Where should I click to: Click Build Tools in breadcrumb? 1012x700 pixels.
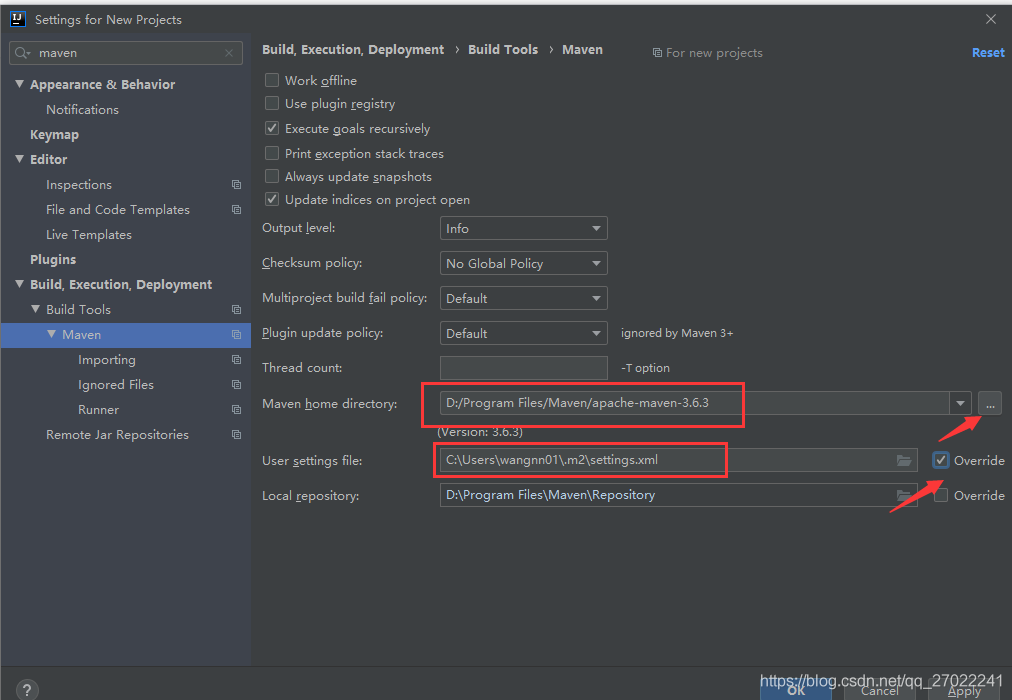click(503, 50)
